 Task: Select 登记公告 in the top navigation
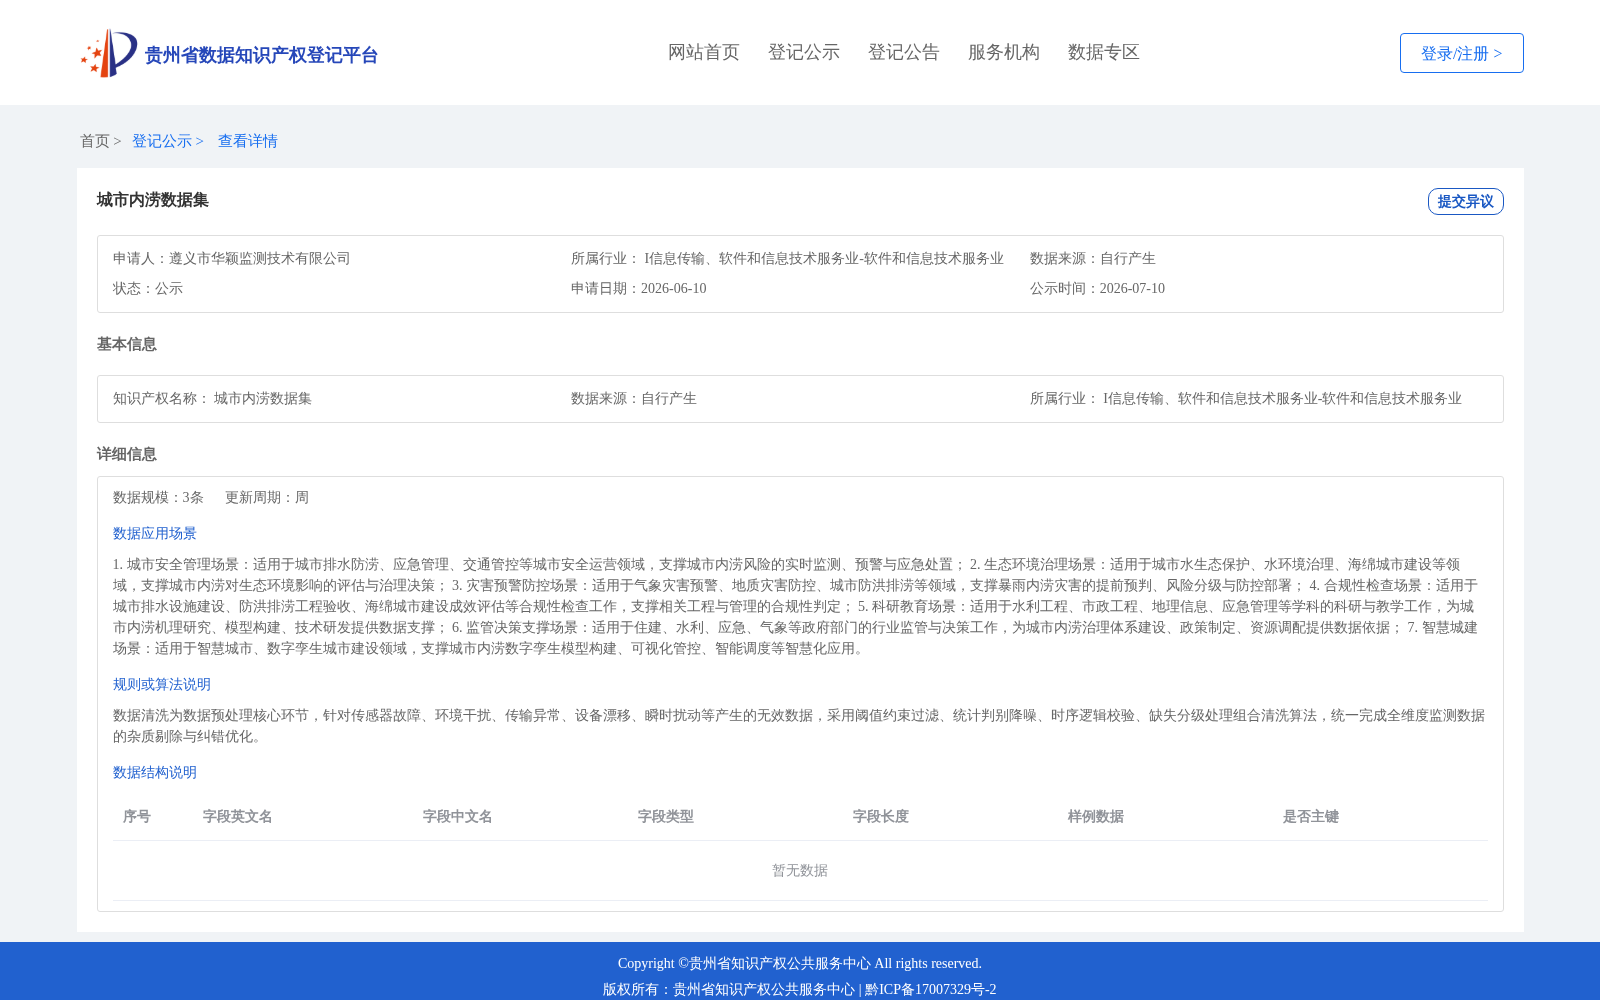click(x=904, y=52)
